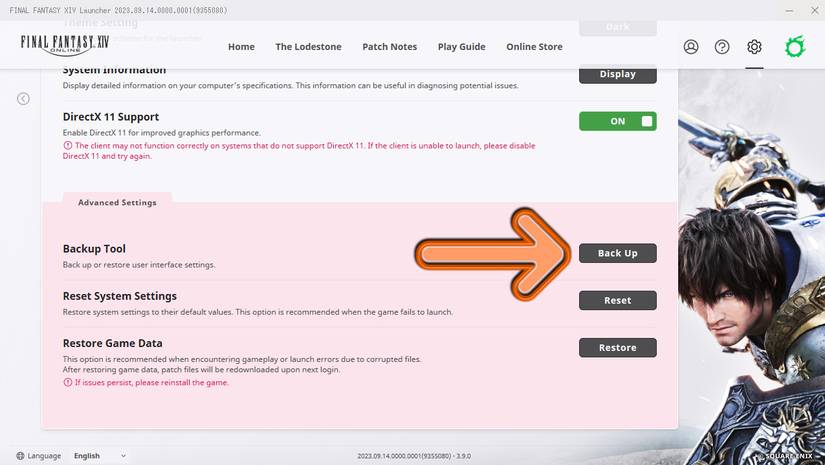Visit the Online Store
This screenshot has width=825, height=465.
point(534,47)
